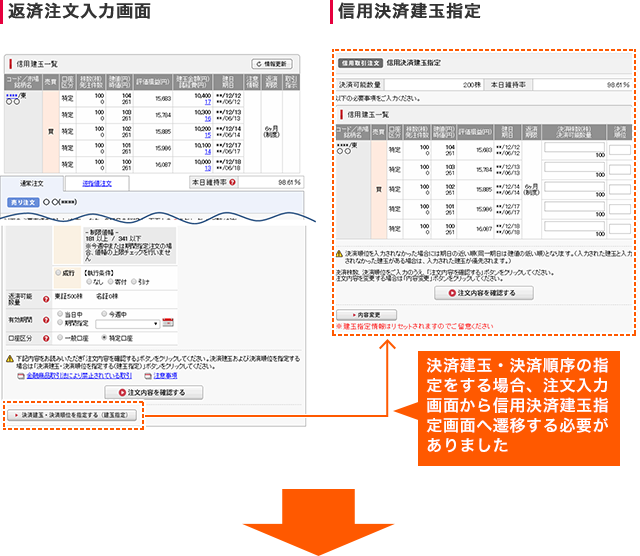This screenshot has width=640, height=556.
Task: Click 注文内容を確認する in left panel
Action: [x=152, y=392]
